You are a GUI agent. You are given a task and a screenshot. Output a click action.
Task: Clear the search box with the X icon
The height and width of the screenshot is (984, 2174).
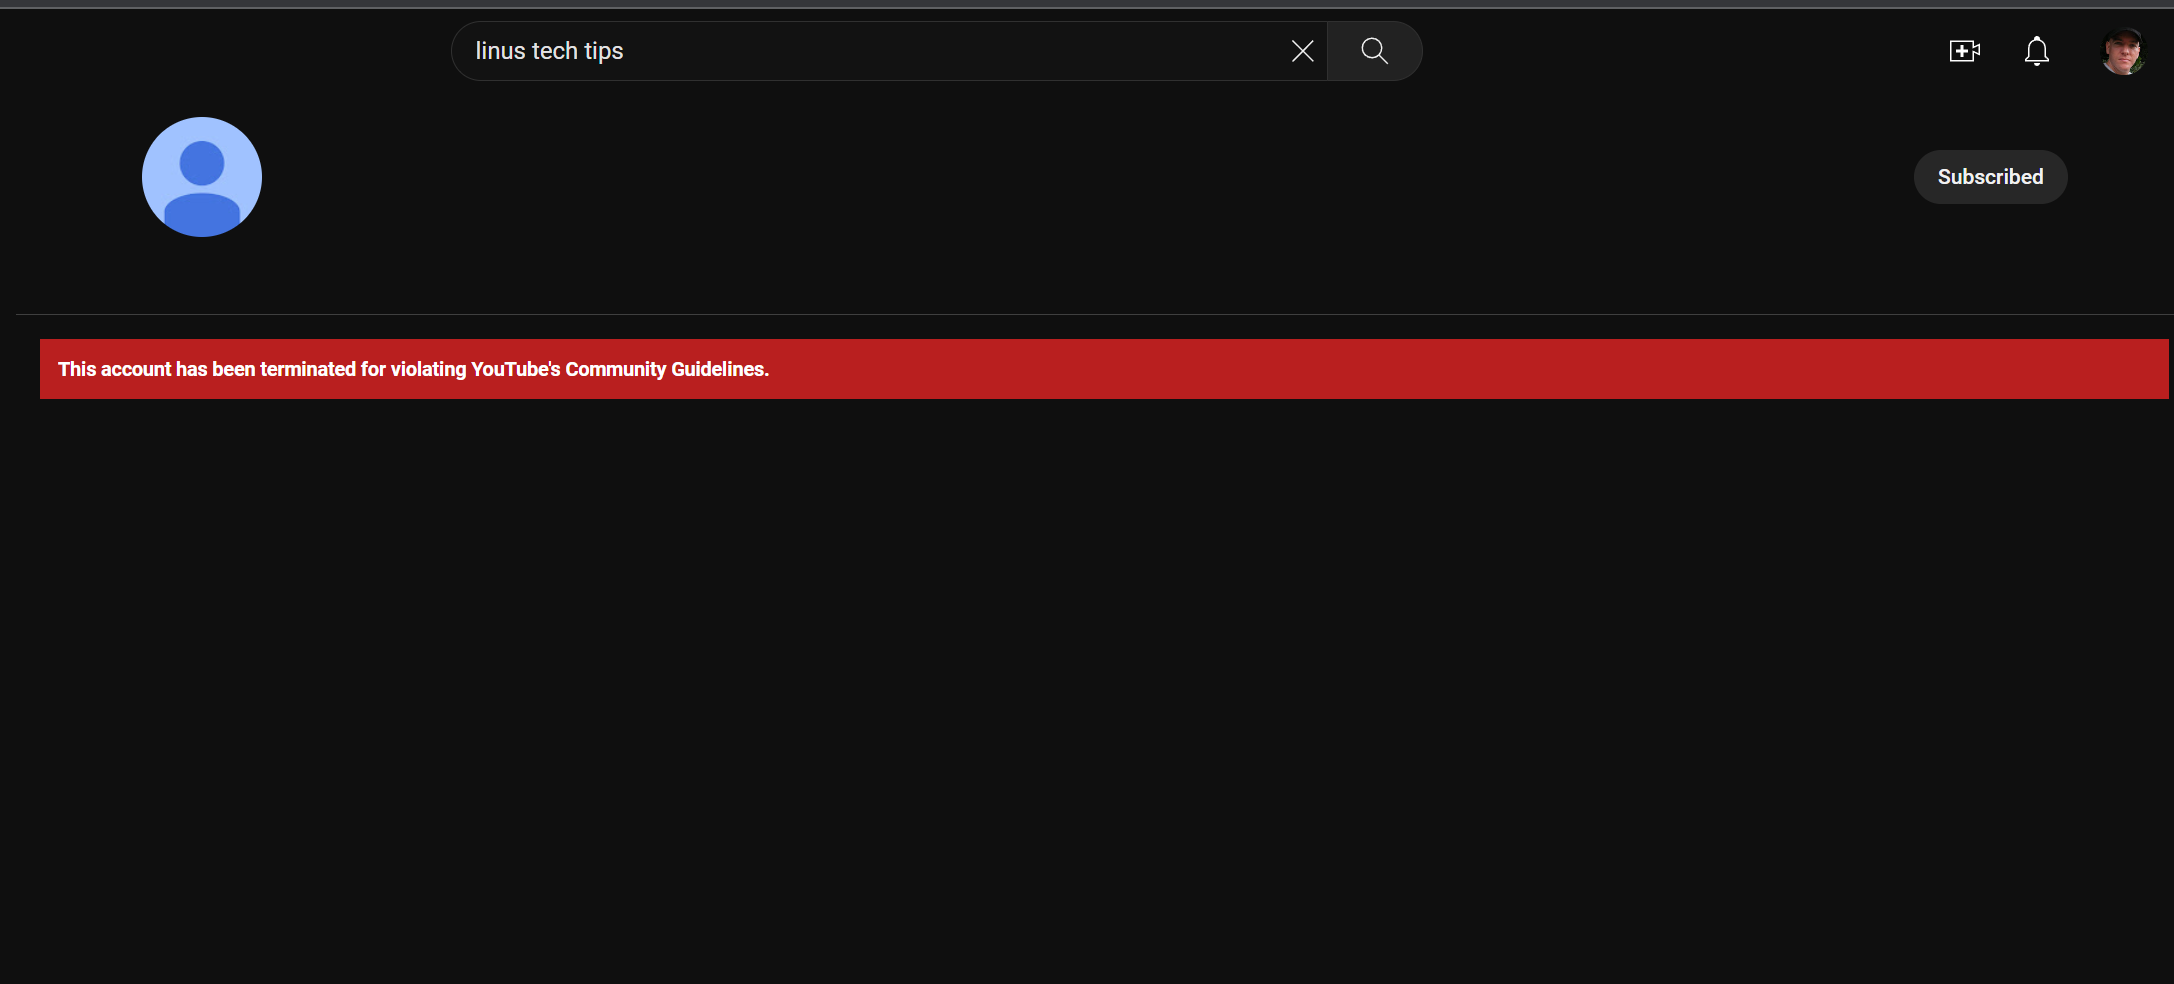pos(1302,51)
